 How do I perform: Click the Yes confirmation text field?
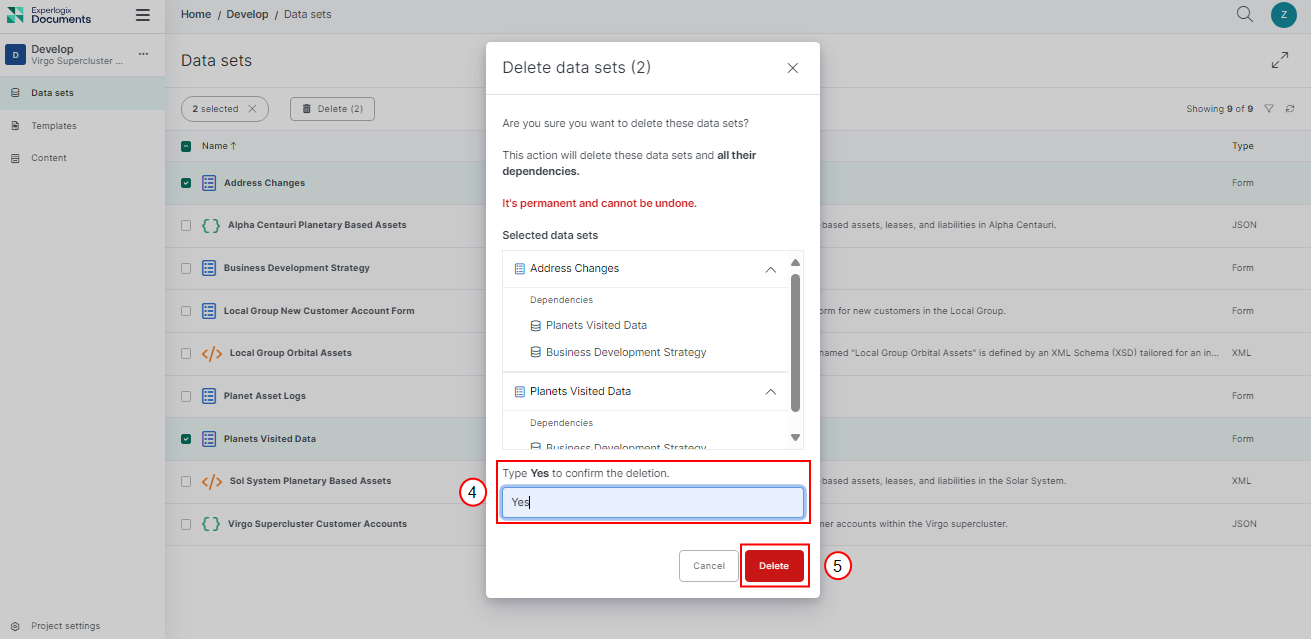[652, 502]
